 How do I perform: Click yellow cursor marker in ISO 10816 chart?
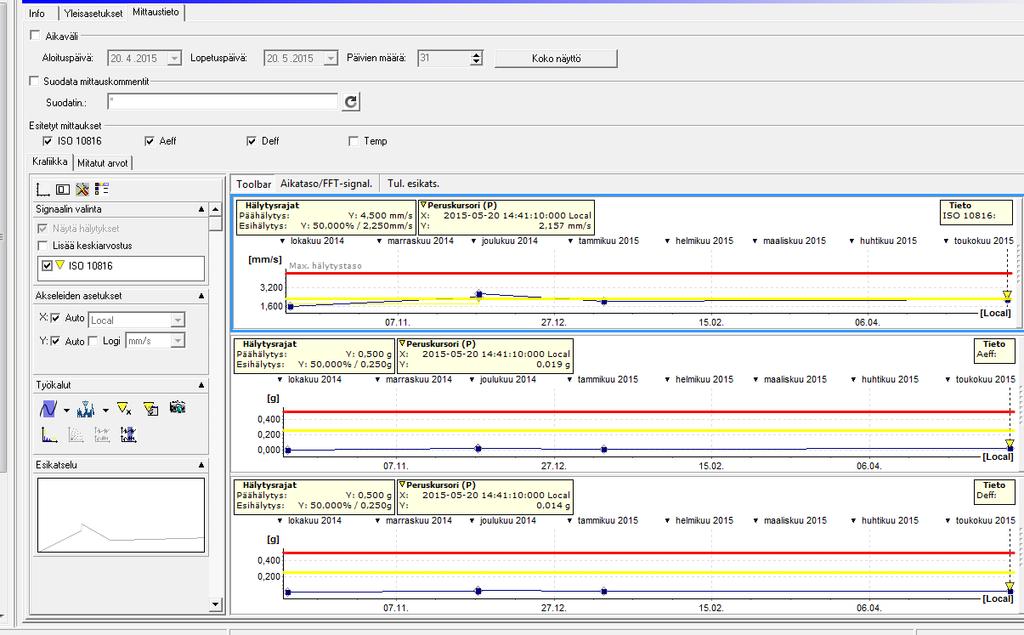click(1008, 296)
